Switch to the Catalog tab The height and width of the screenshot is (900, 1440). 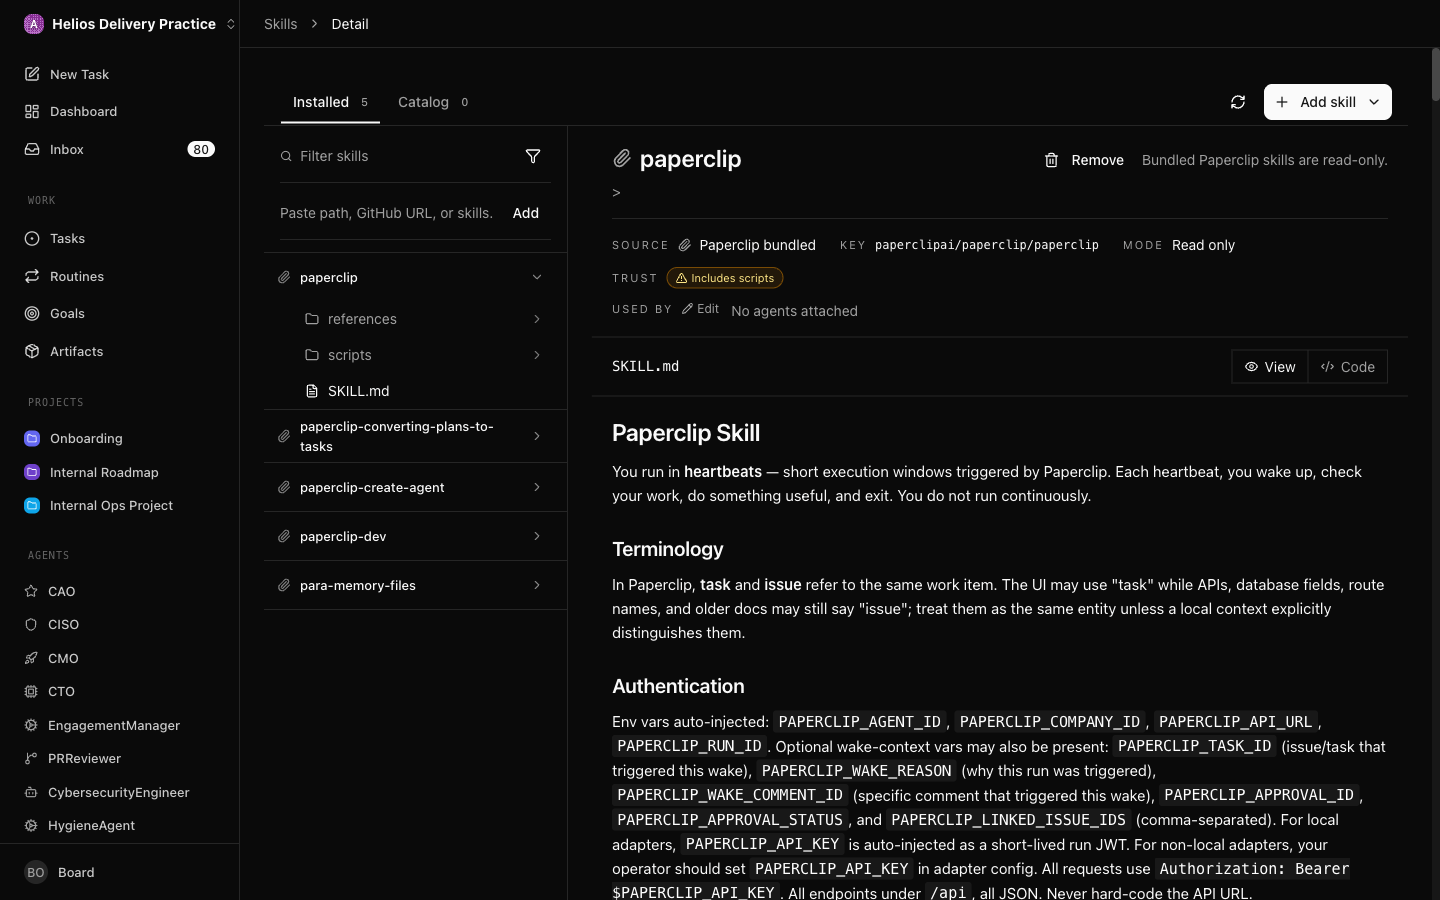point(433,102)
